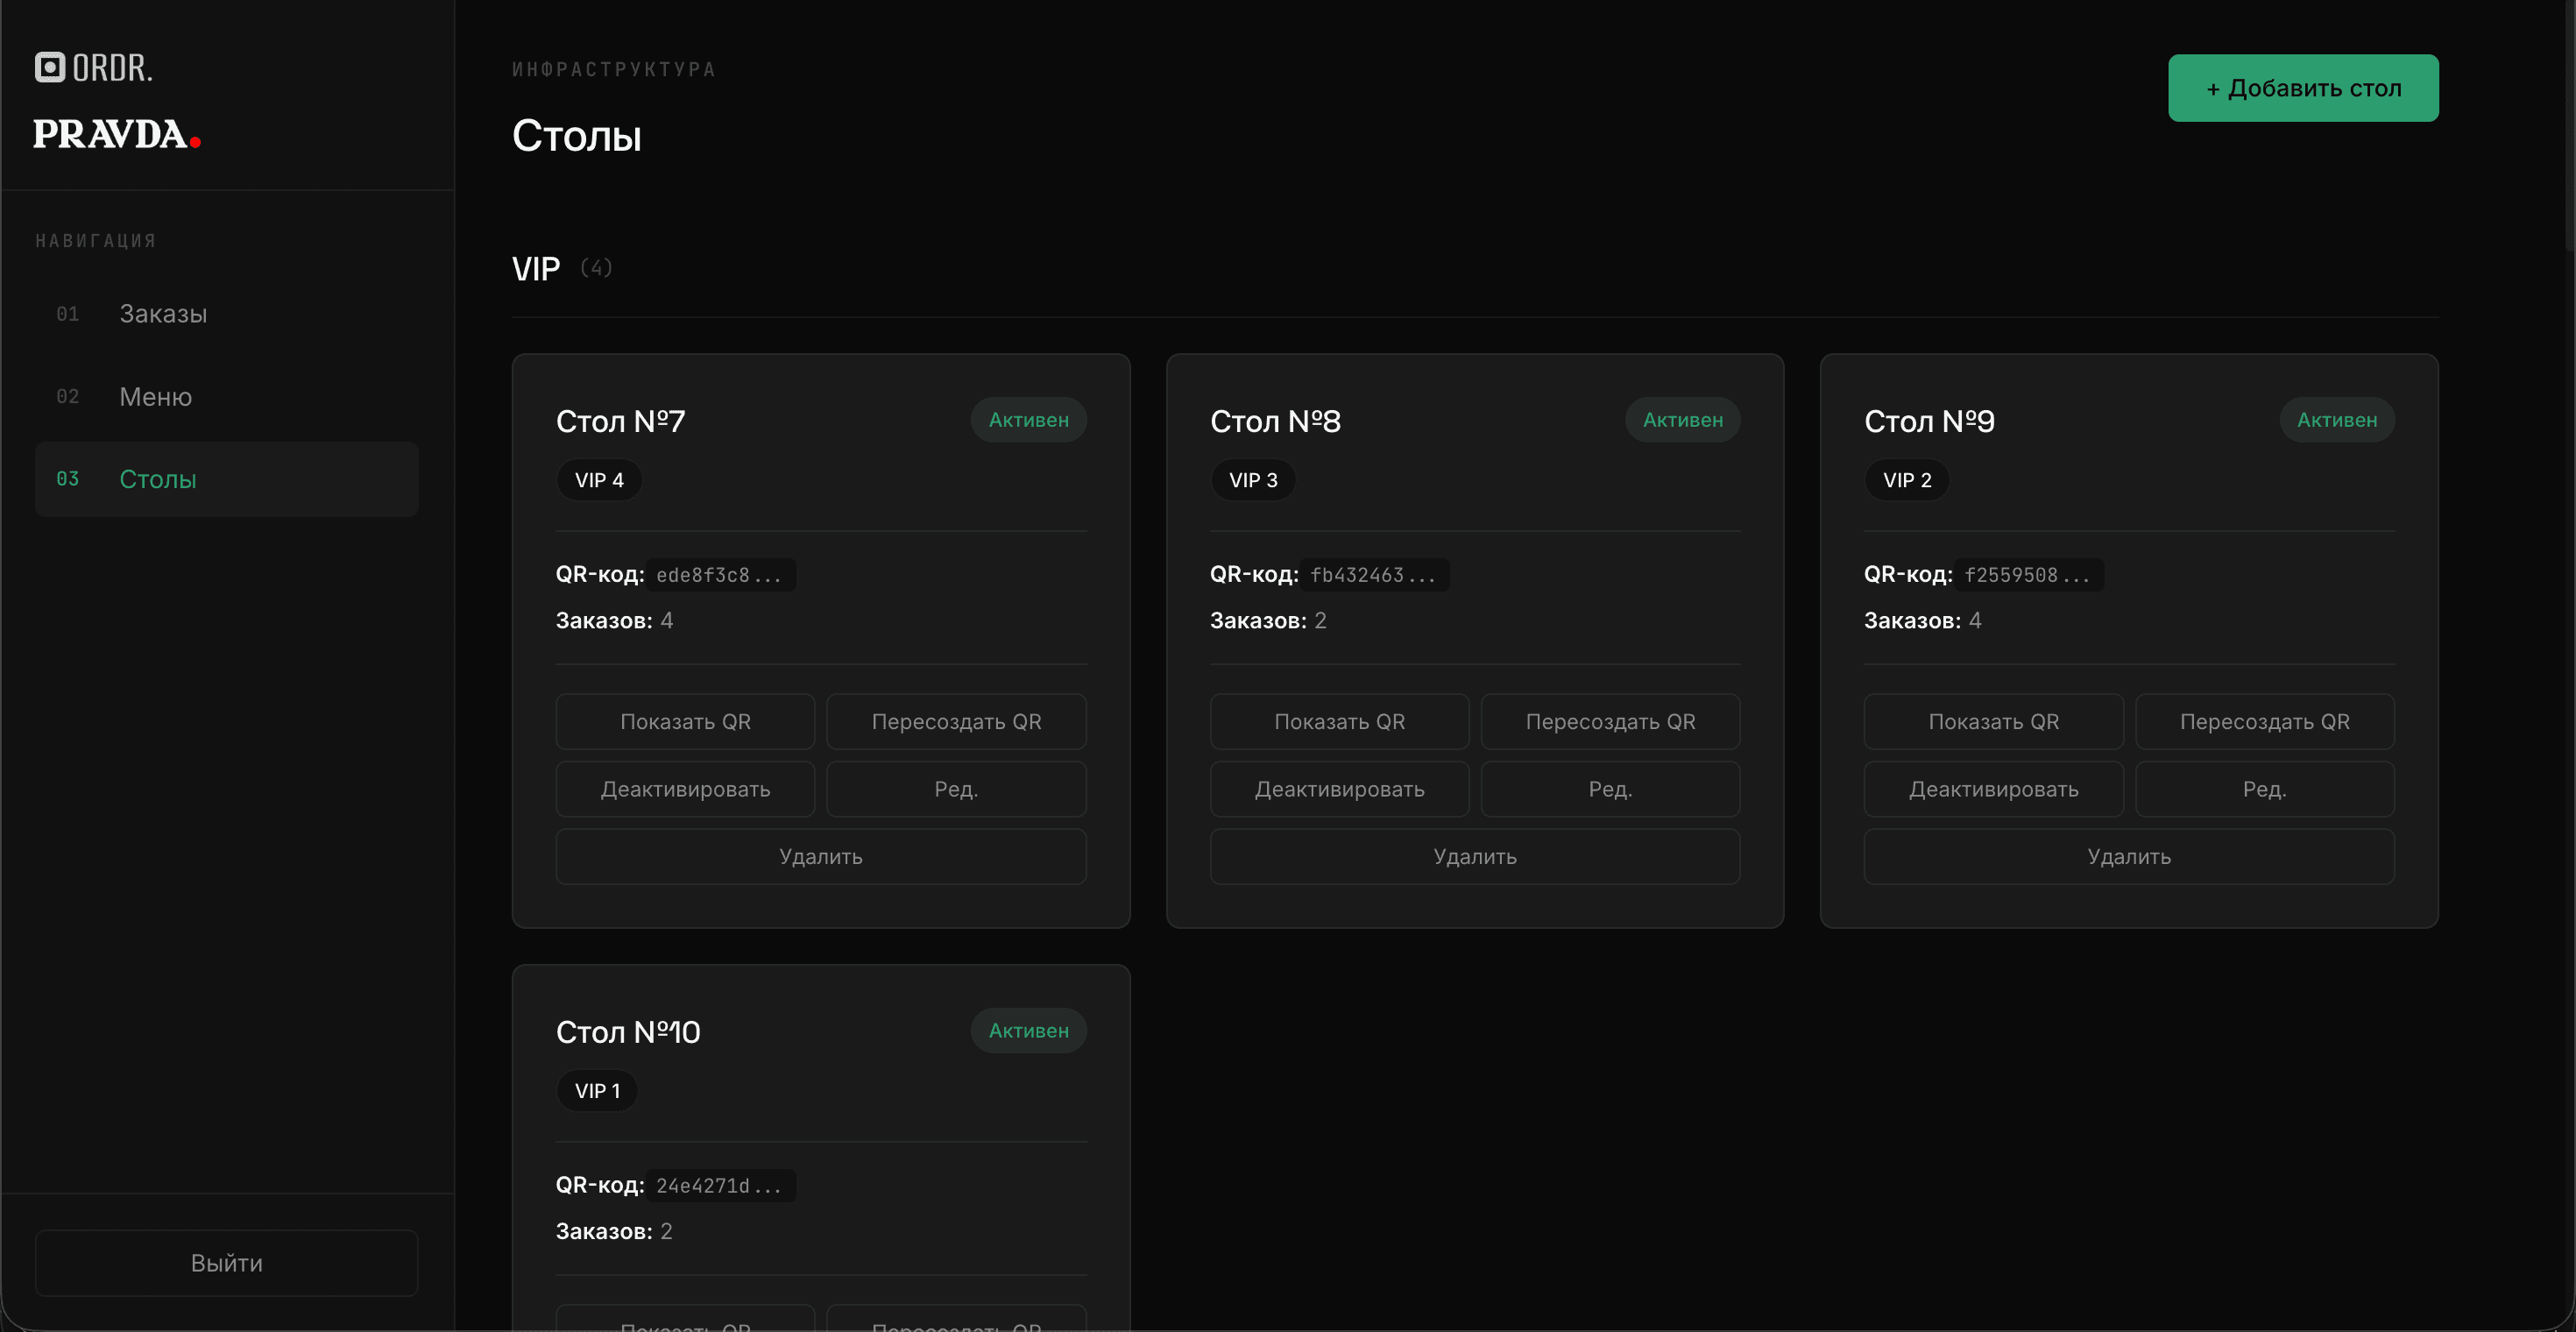Show QR for Стол №7
Image resolution: width=2576 pixels, height=1332 pixels.
685,721
